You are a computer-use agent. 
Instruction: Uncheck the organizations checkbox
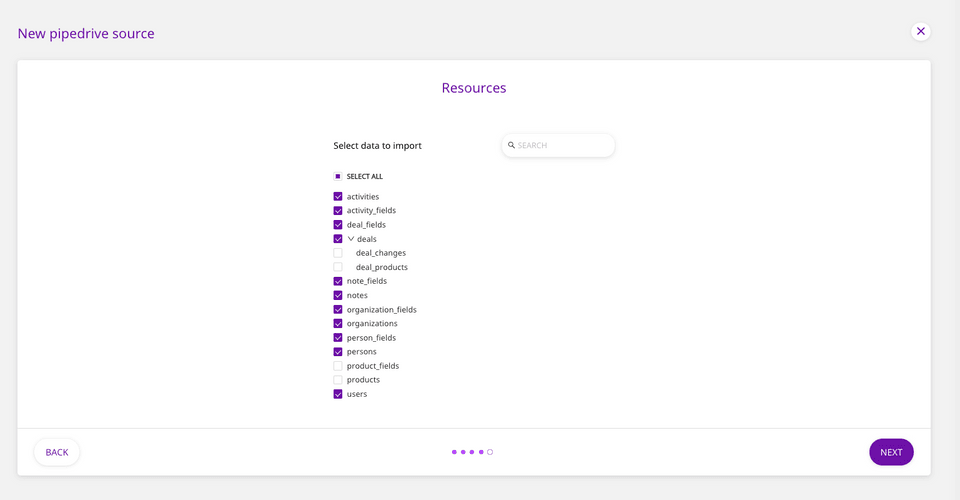point(338,324)
